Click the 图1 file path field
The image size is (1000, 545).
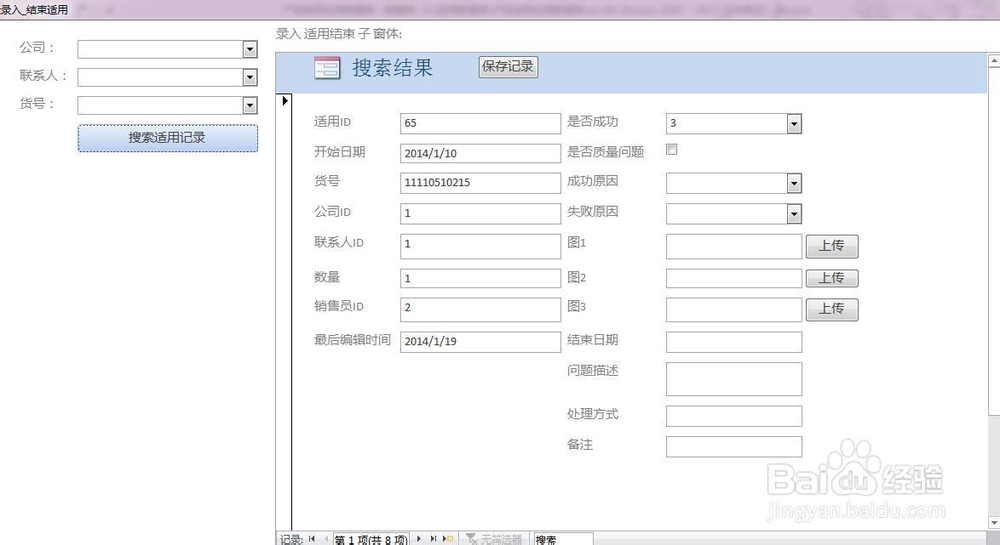tap(733, 246)
